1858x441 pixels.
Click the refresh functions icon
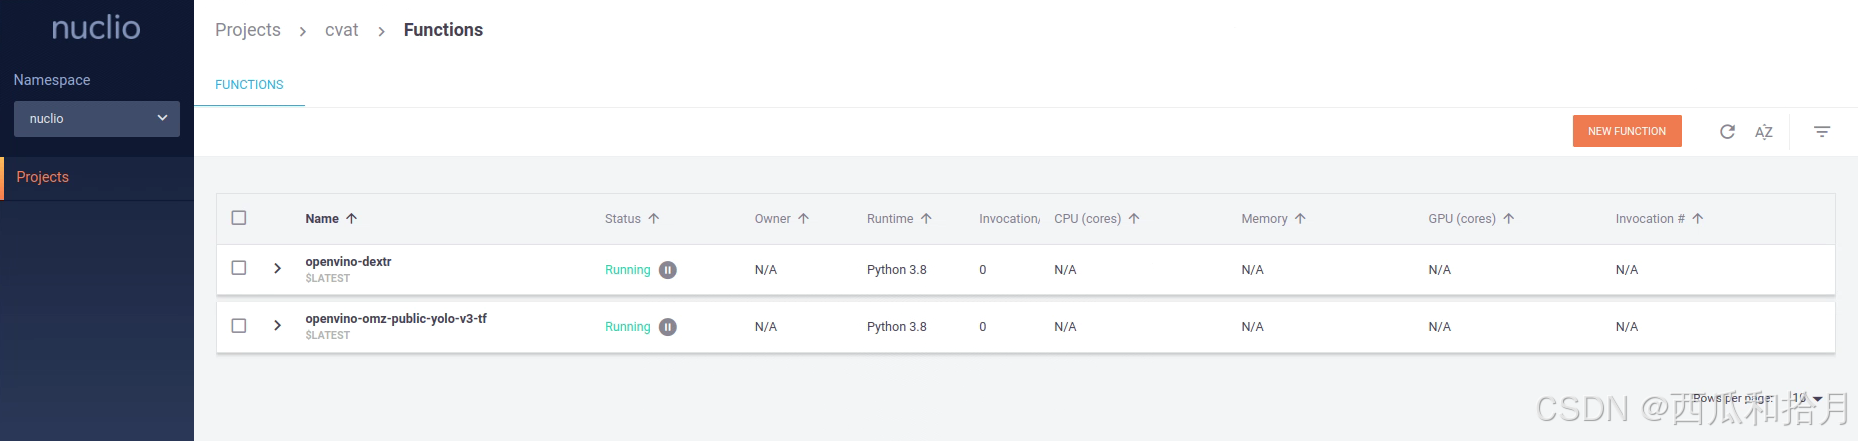pyautogui.click(x=1727, y=132)
